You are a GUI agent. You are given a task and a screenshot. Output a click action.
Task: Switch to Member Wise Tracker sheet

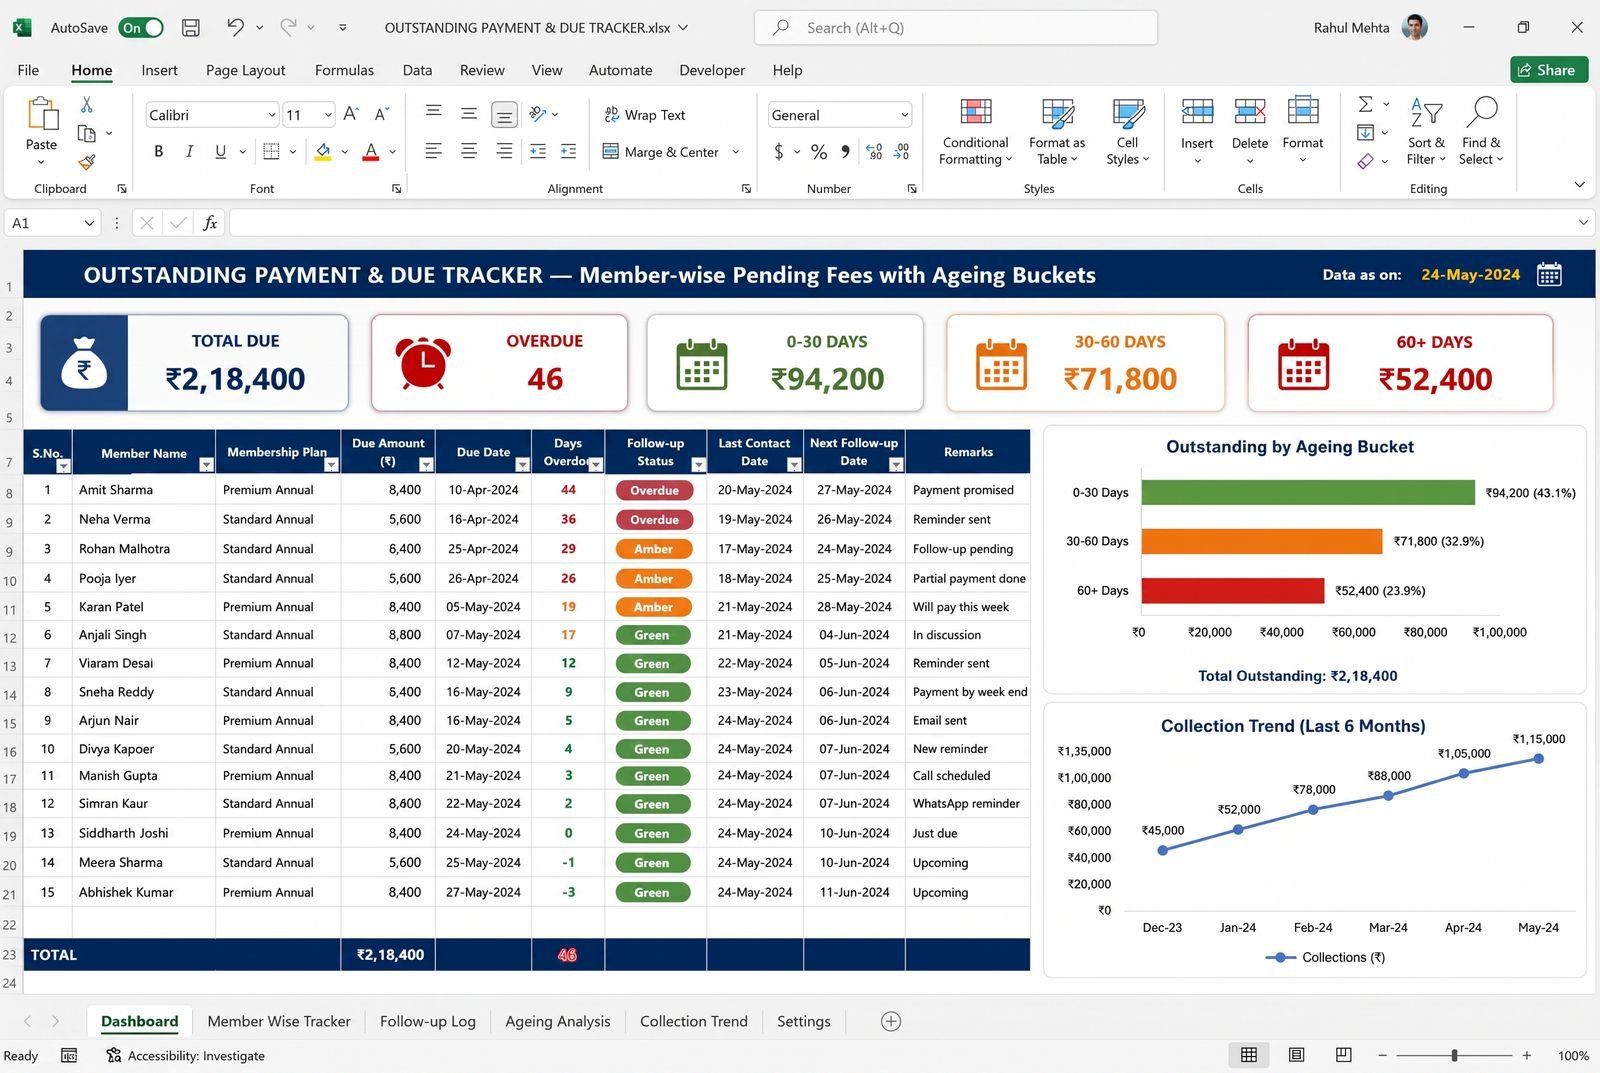point(279,1021)
